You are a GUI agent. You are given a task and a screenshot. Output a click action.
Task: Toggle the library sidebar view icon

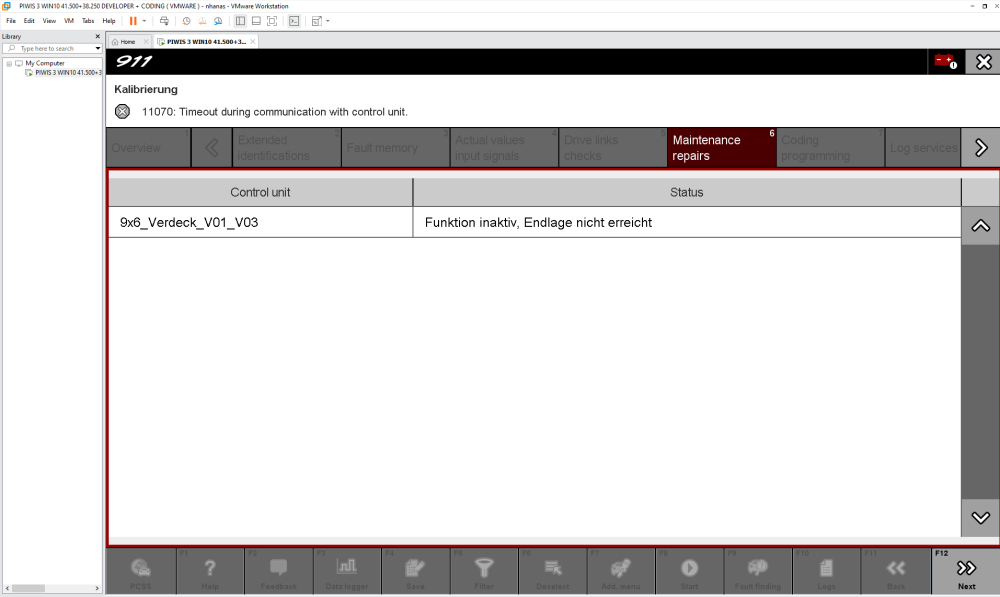coord(240,20)
